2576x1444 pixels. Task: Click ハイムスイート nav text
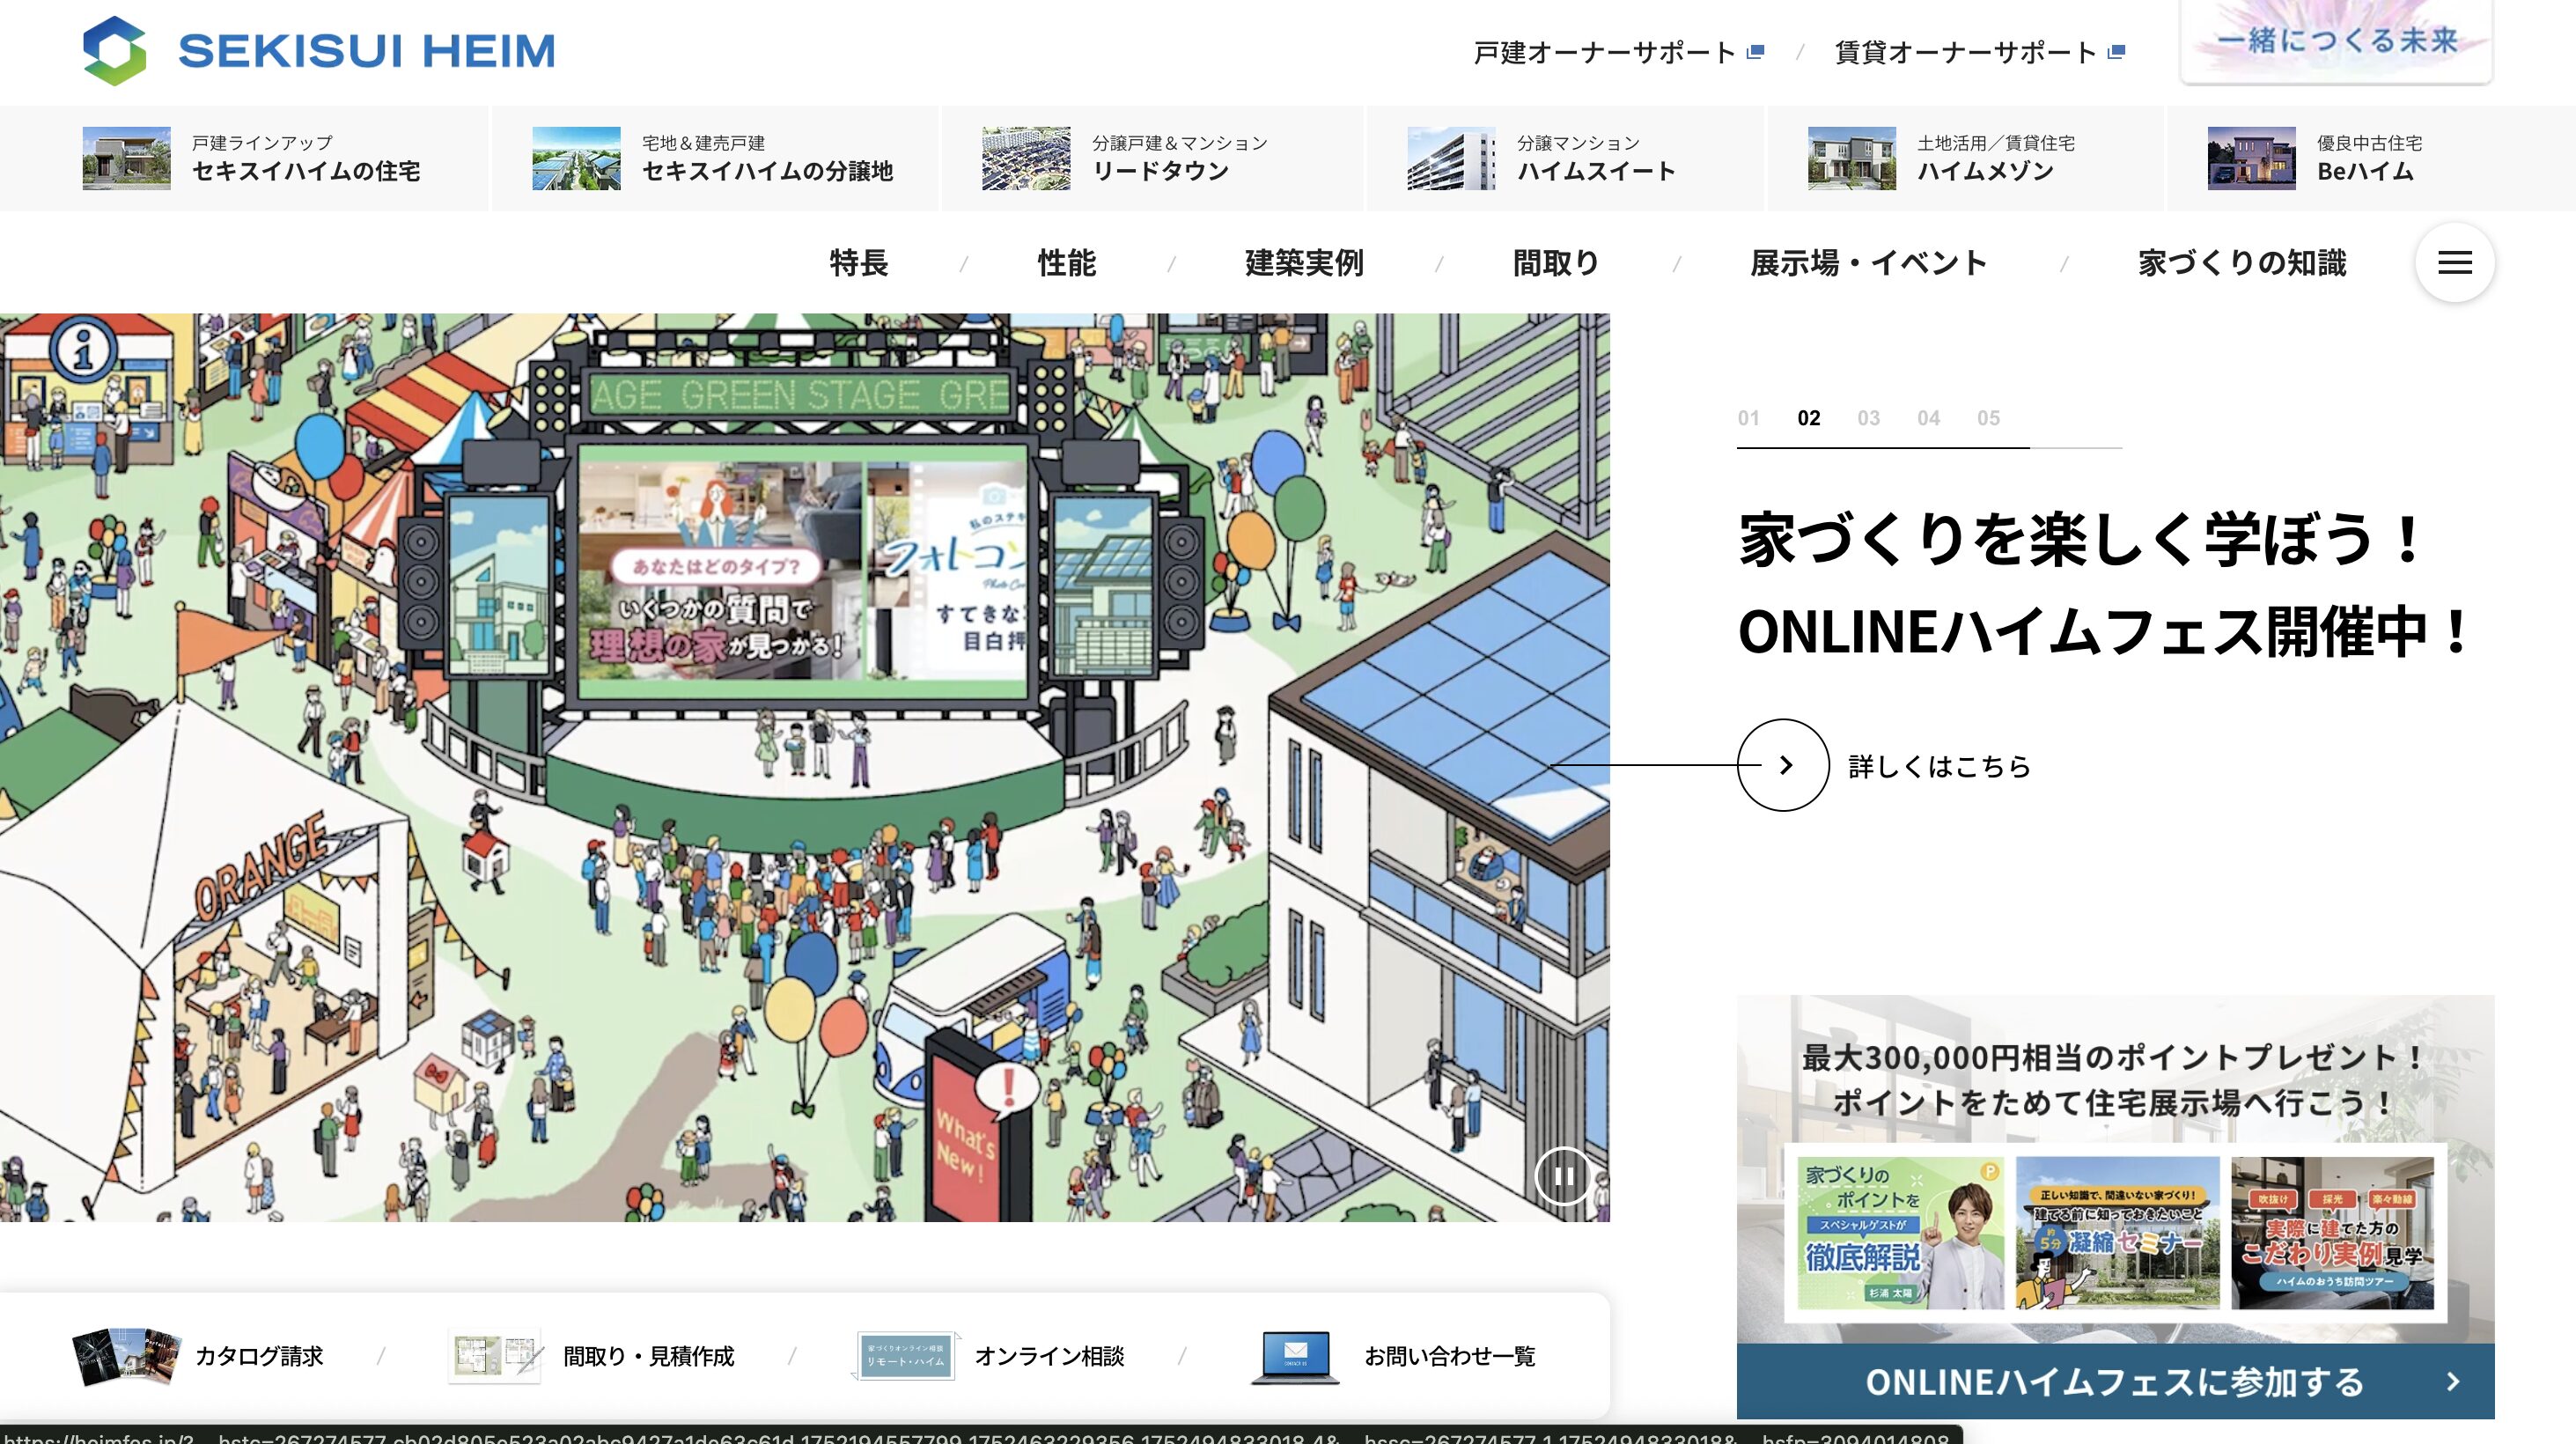click(1596, 171)
